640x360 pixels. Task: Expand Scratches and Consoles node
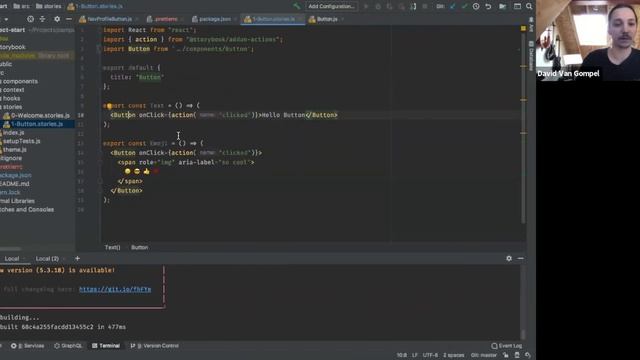pyautogui.click(x=27, y=210)
